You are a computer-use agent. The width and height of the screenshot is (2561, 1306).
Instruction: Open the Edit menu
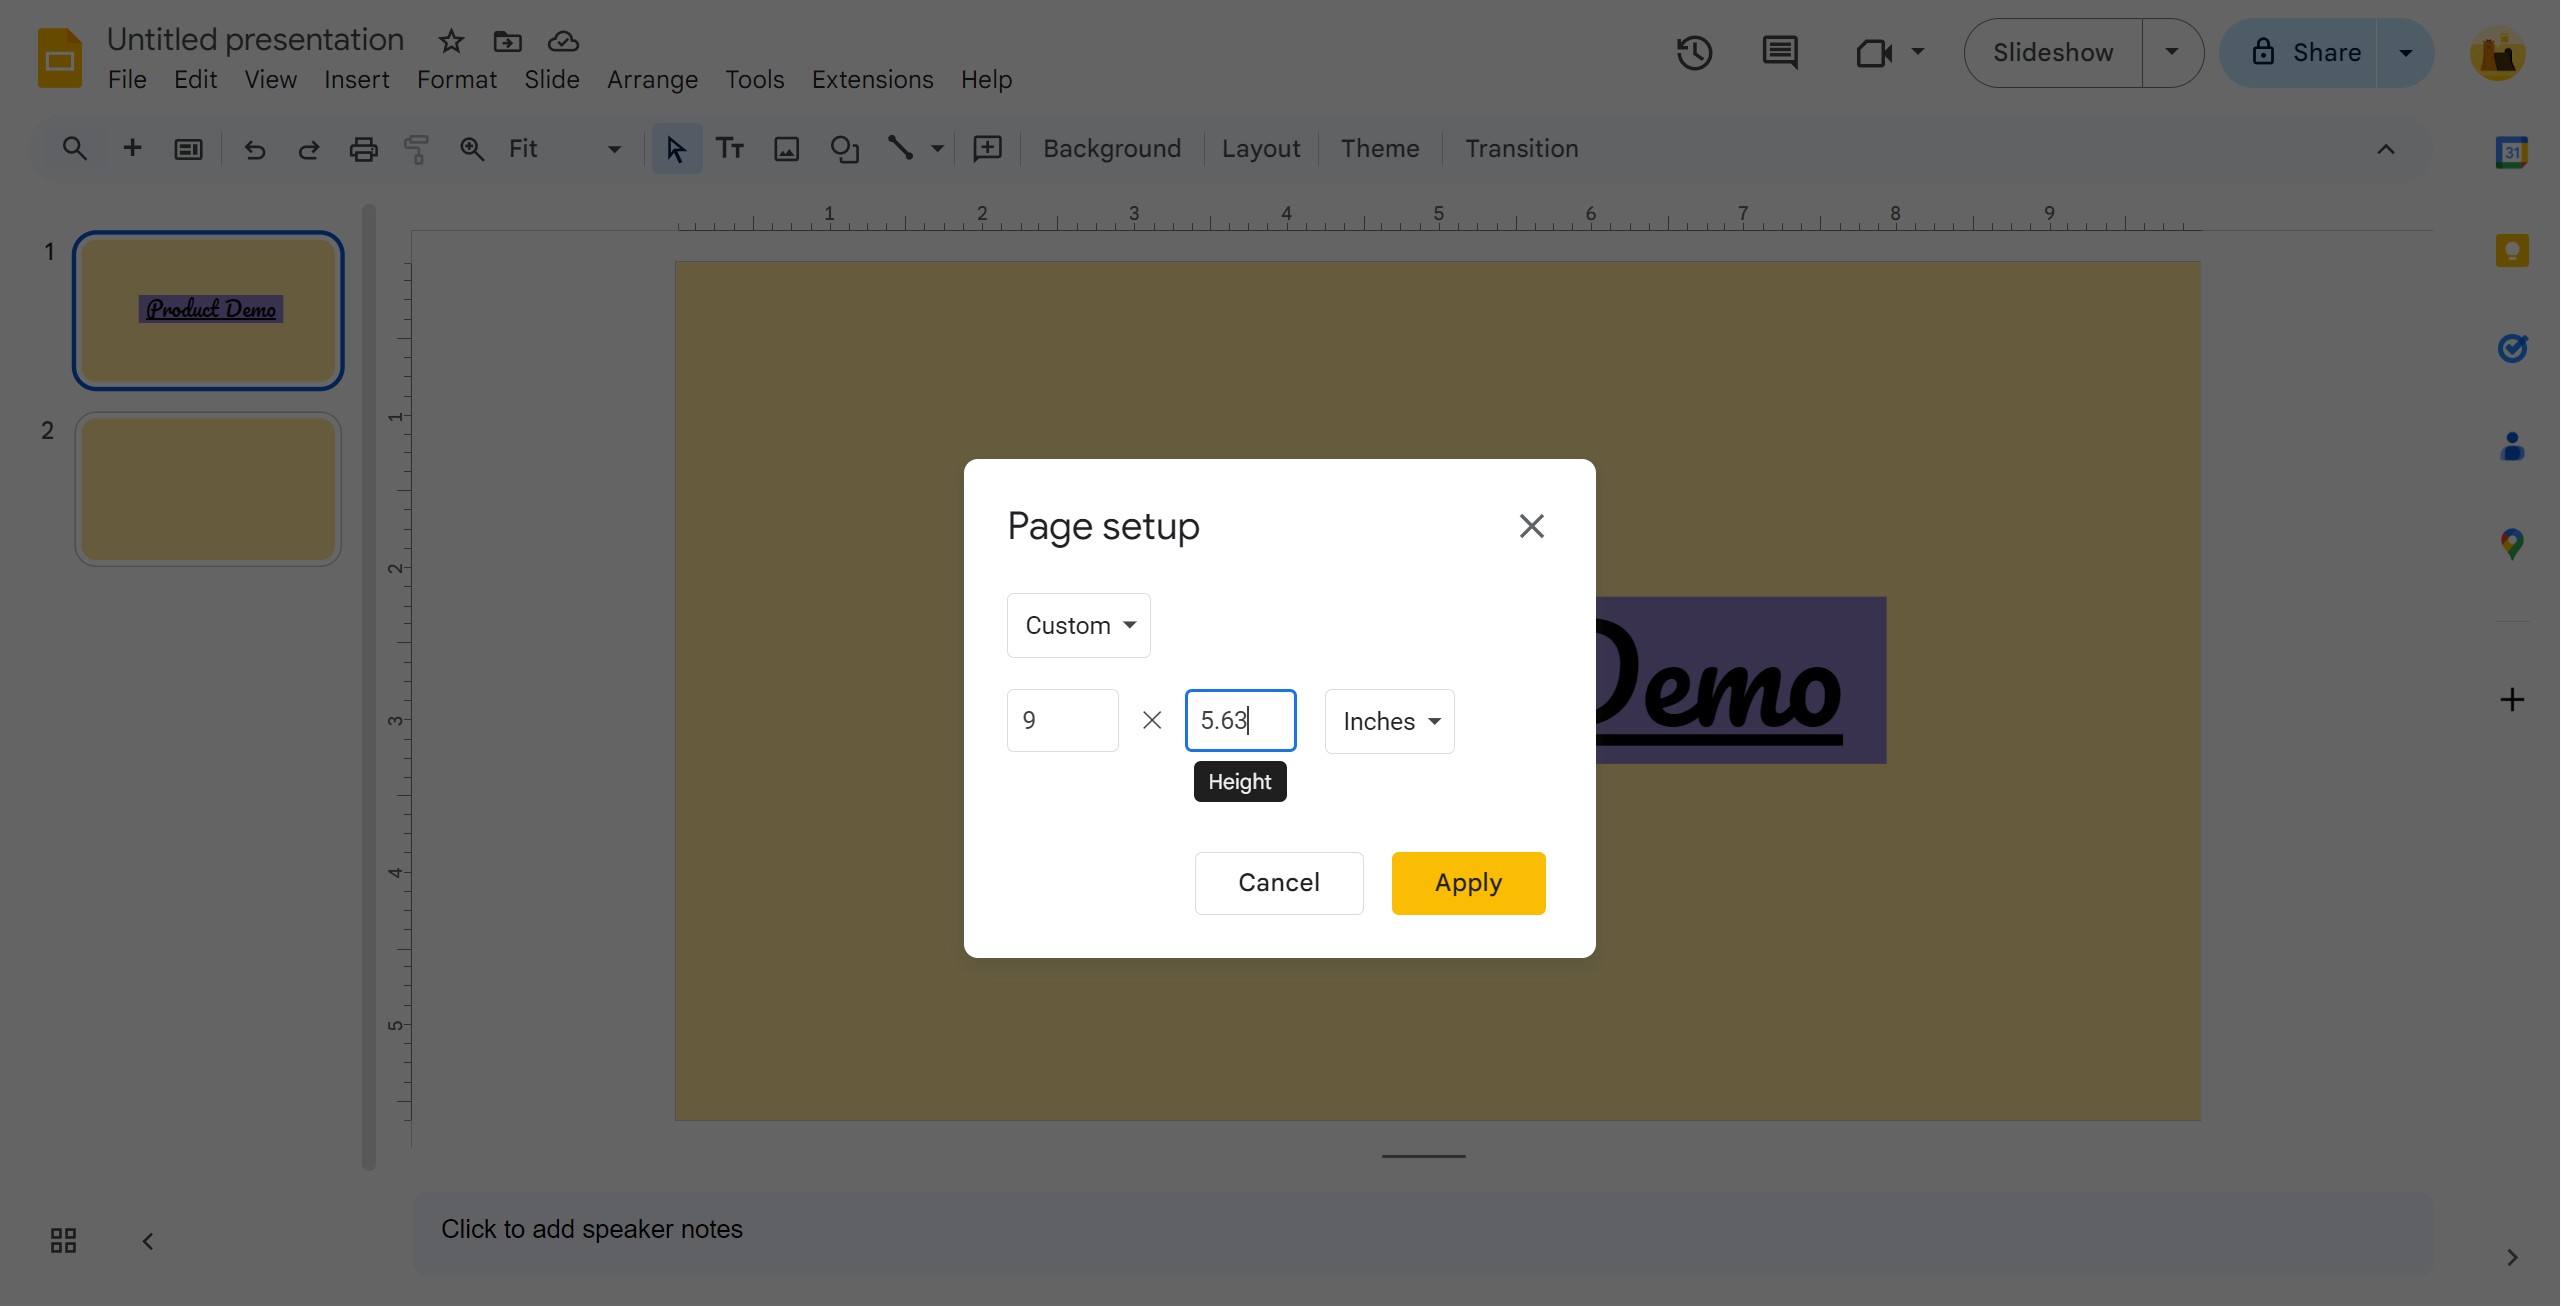click(x=195, y=80)
